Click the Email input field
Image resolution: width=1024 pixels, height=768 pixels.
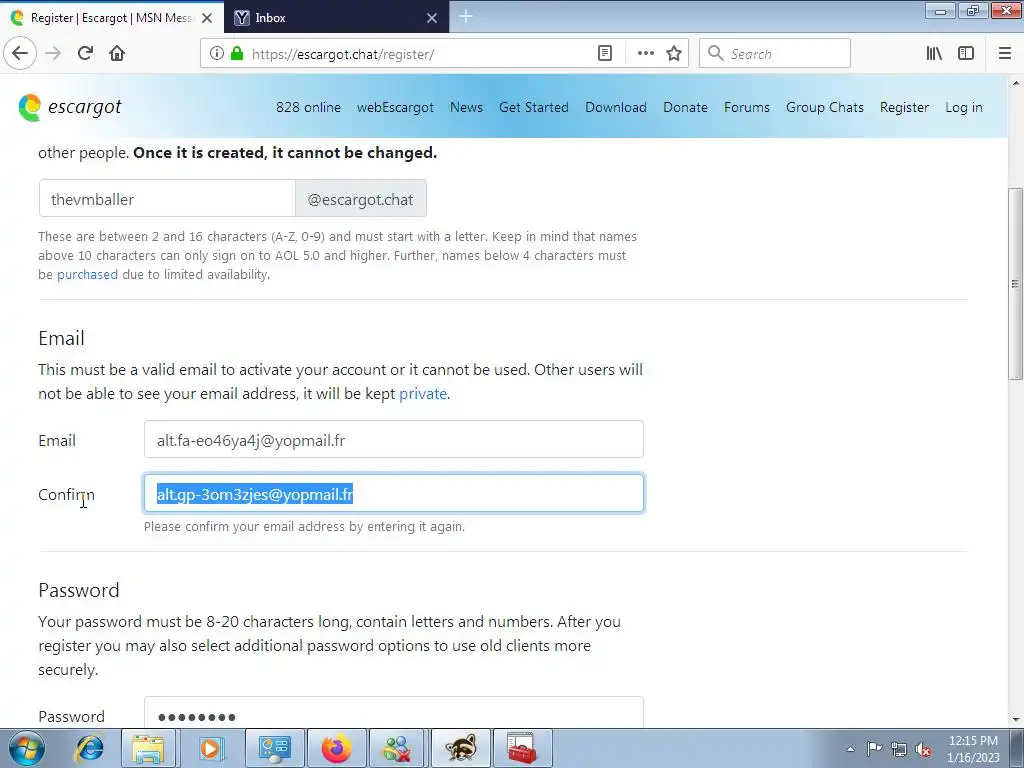coord(394,440)
